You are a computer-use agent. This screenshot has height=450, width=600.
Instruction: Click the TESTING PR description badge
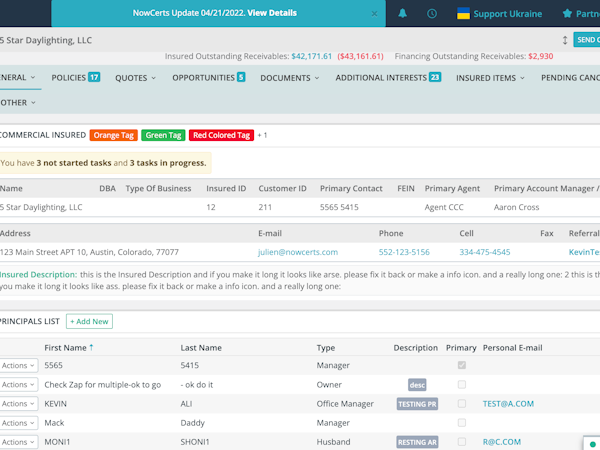point(417,404)
